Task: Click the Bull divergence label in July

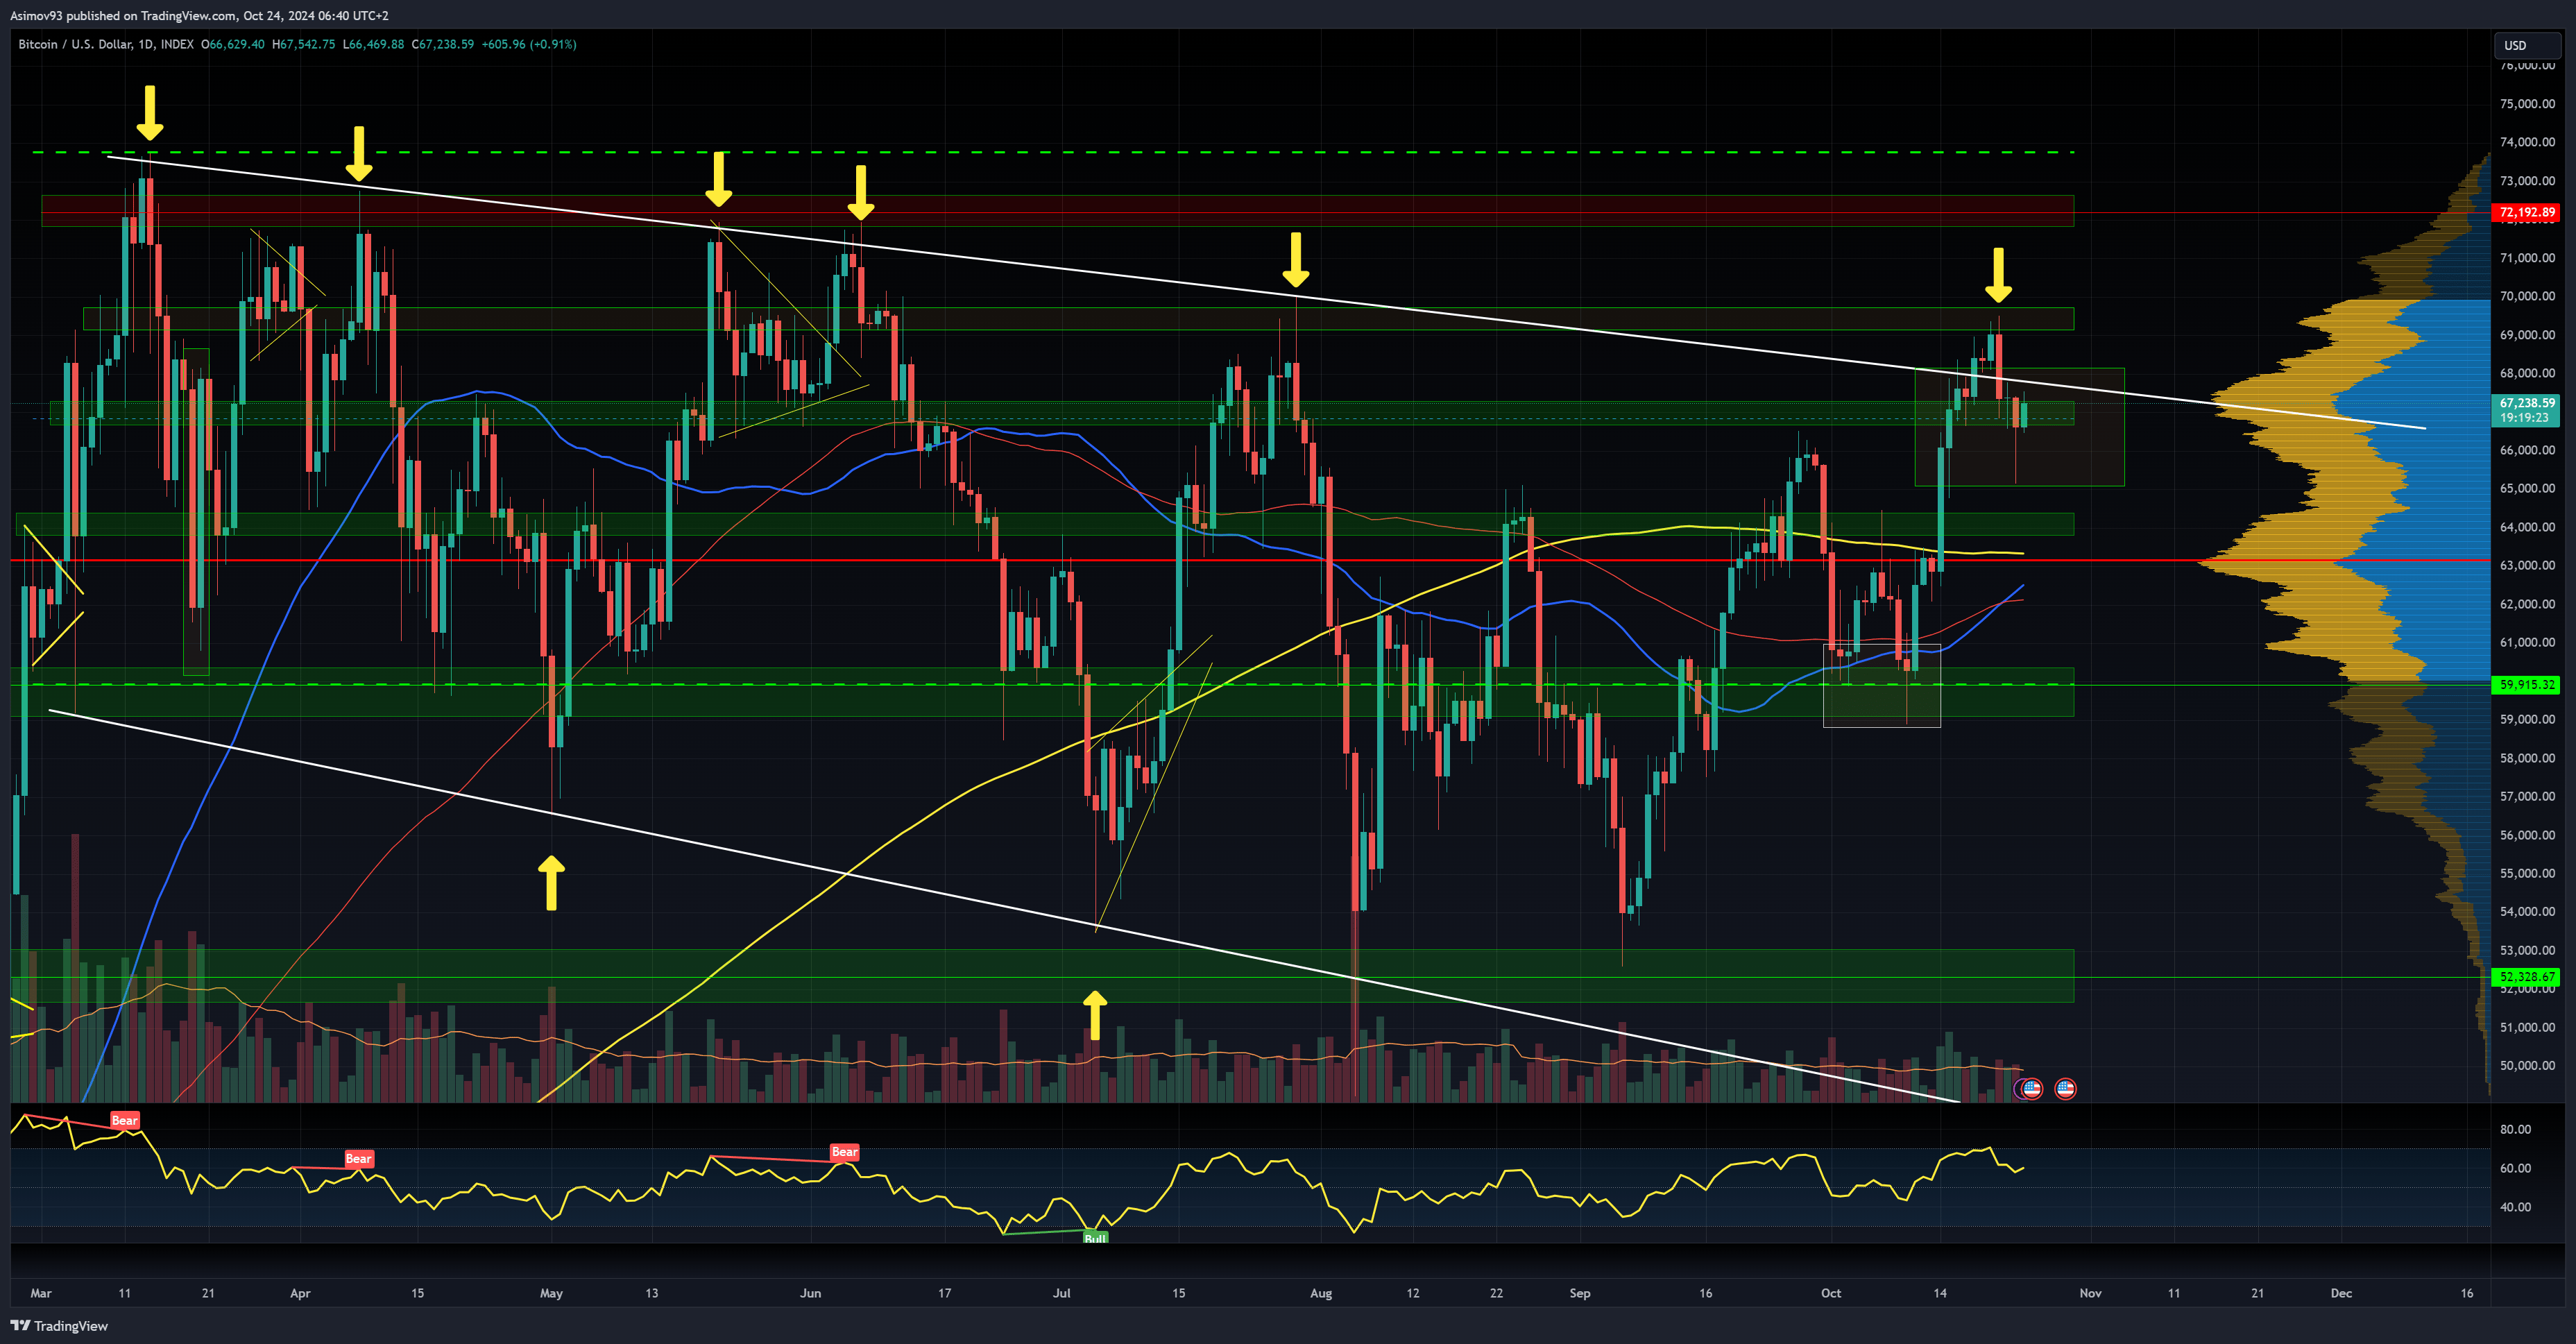Action: click(1095, 1238)
